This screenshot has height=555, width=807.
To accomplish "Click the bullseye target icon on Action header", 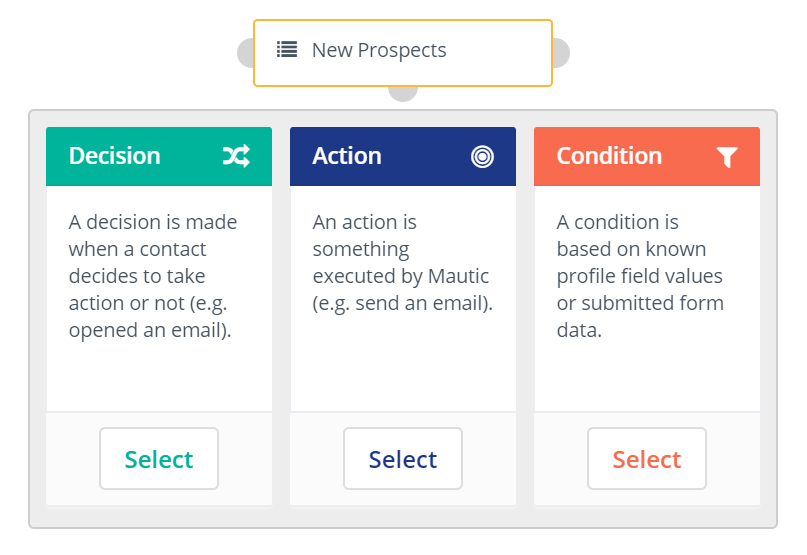I will (482, 156).
